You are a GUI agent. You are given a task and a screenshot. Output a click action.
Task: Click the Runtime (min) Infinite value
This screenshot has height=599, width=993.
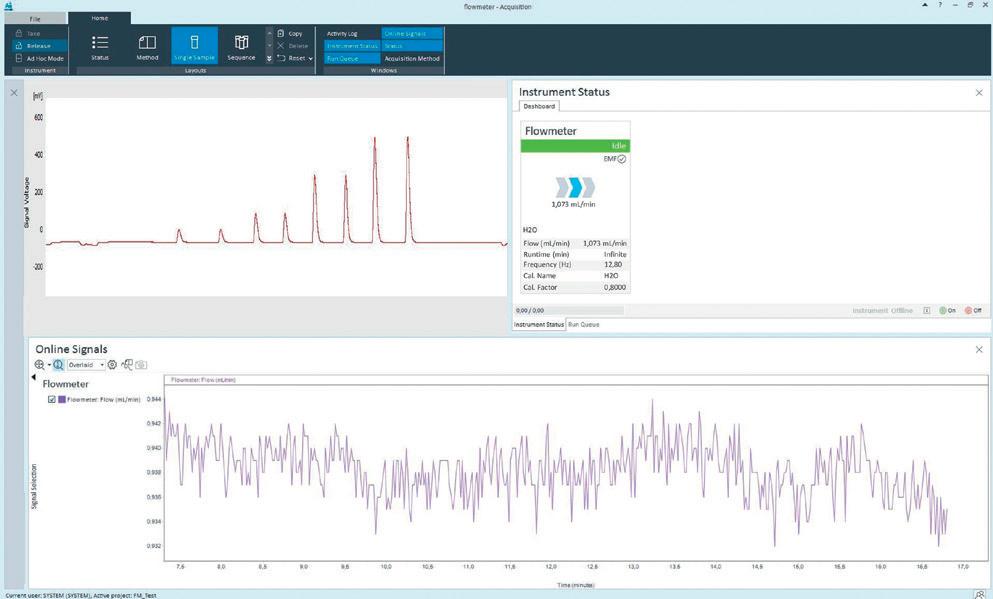coord(614,254)
